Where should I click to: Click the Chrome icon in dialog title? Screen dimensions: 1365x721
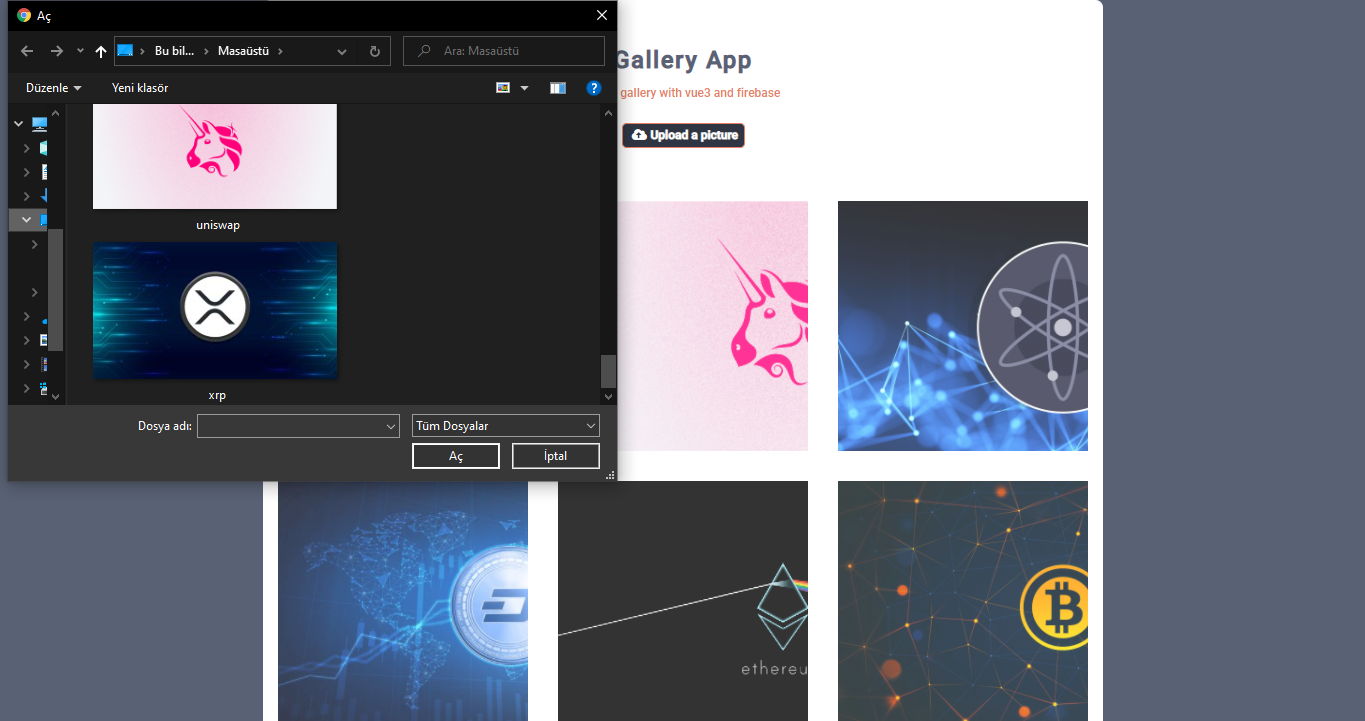(x=24, y=15)
